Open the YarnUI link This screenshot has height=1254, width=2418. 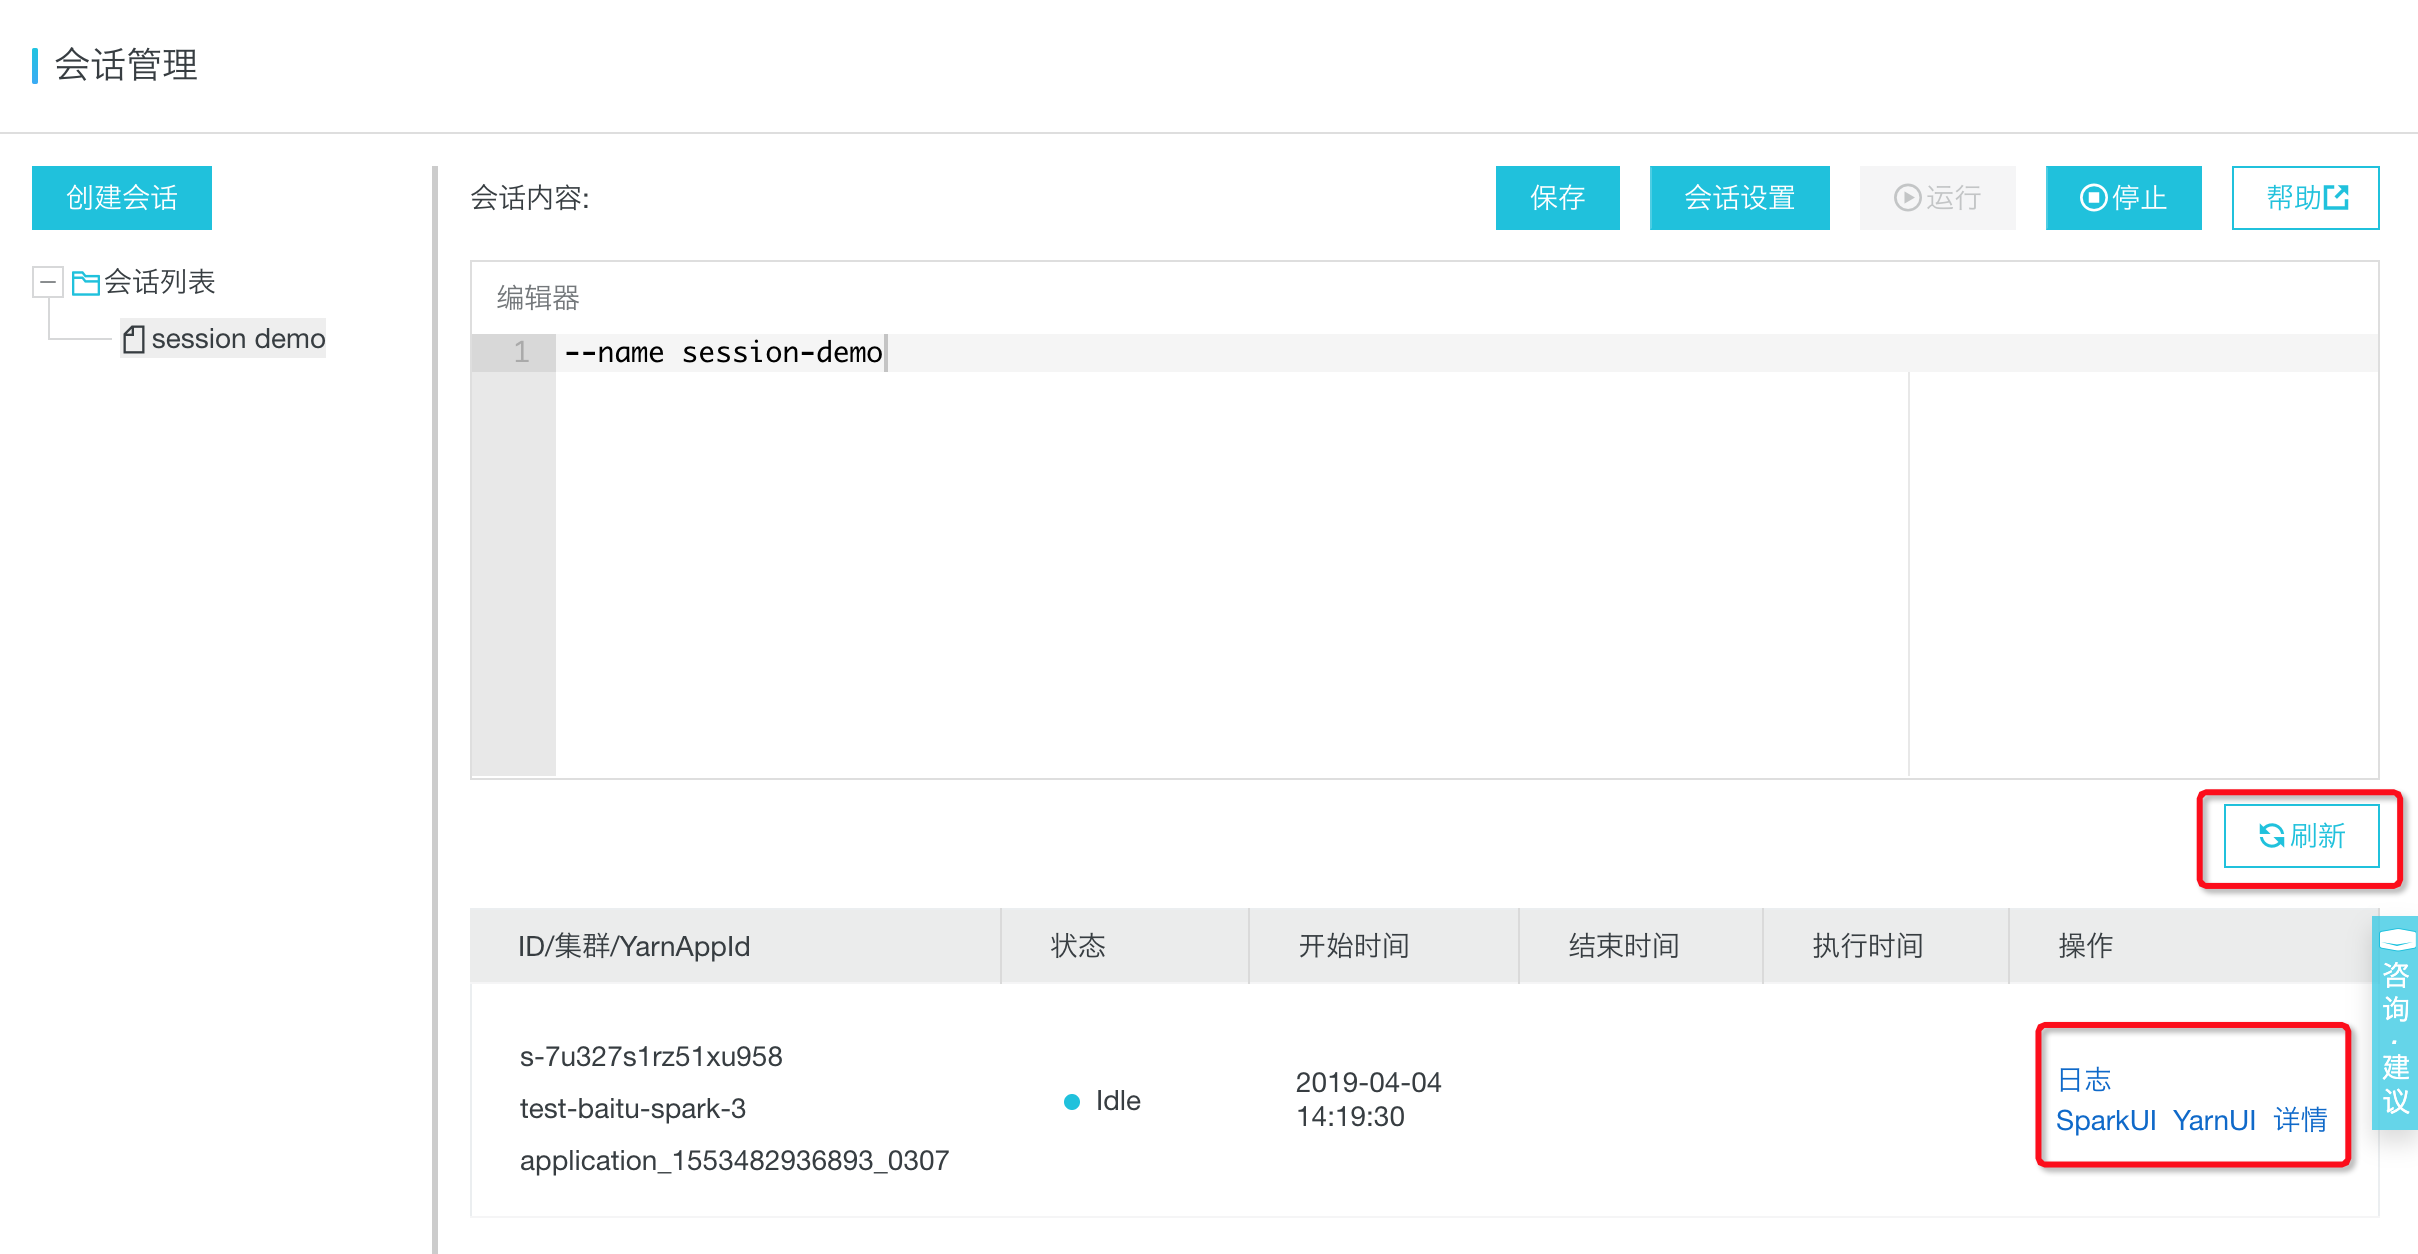pos(2214,1120)
